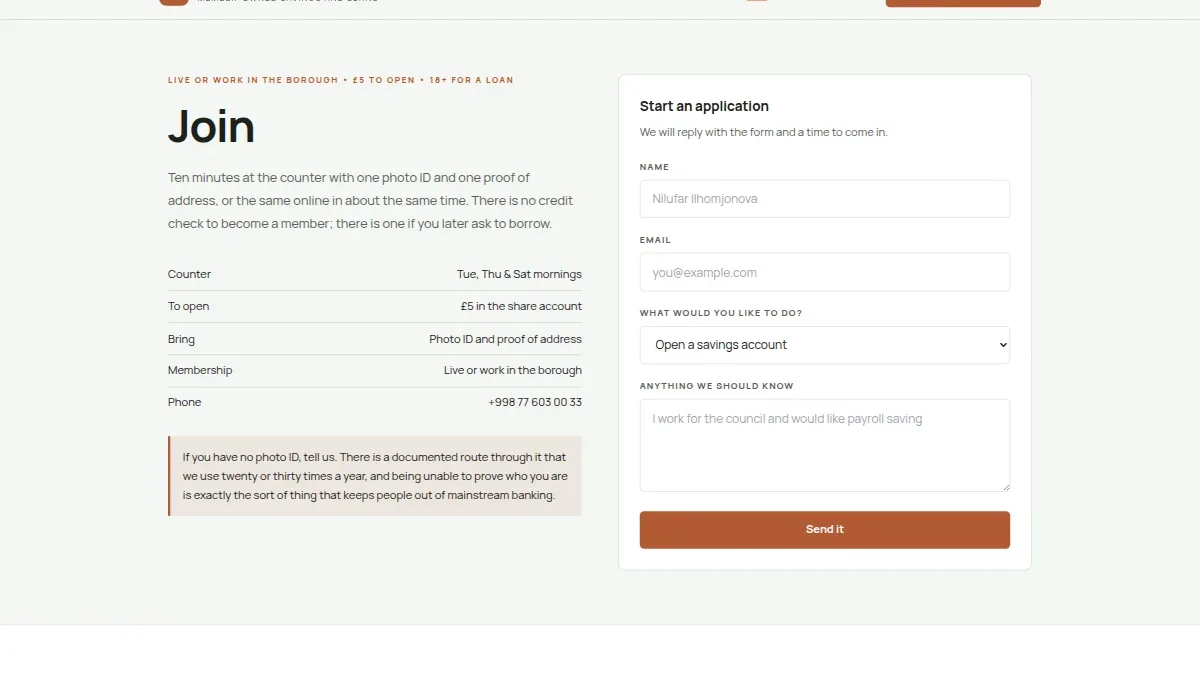This screenshot has width=1200, height=675.
Task: Select the Membership eligibility row
Action: pos(375,370)
